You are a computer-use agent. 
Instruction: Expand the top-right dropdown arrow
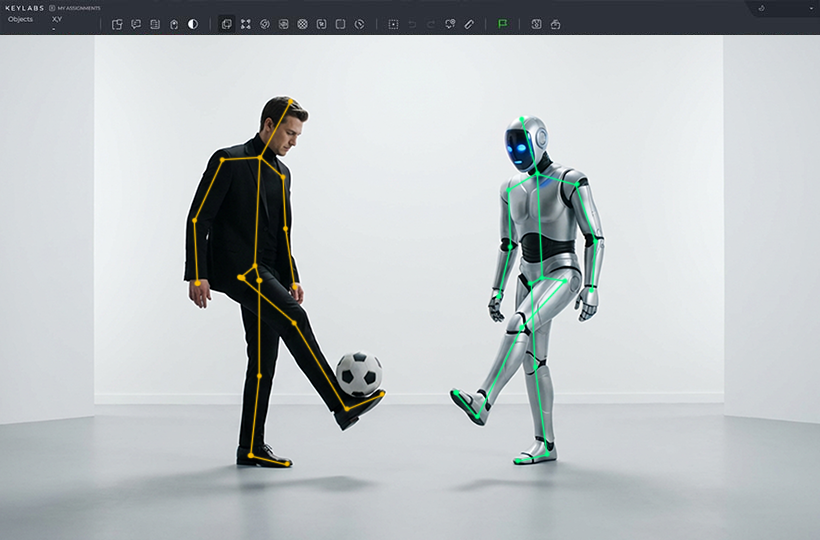[x=811, y=8]
